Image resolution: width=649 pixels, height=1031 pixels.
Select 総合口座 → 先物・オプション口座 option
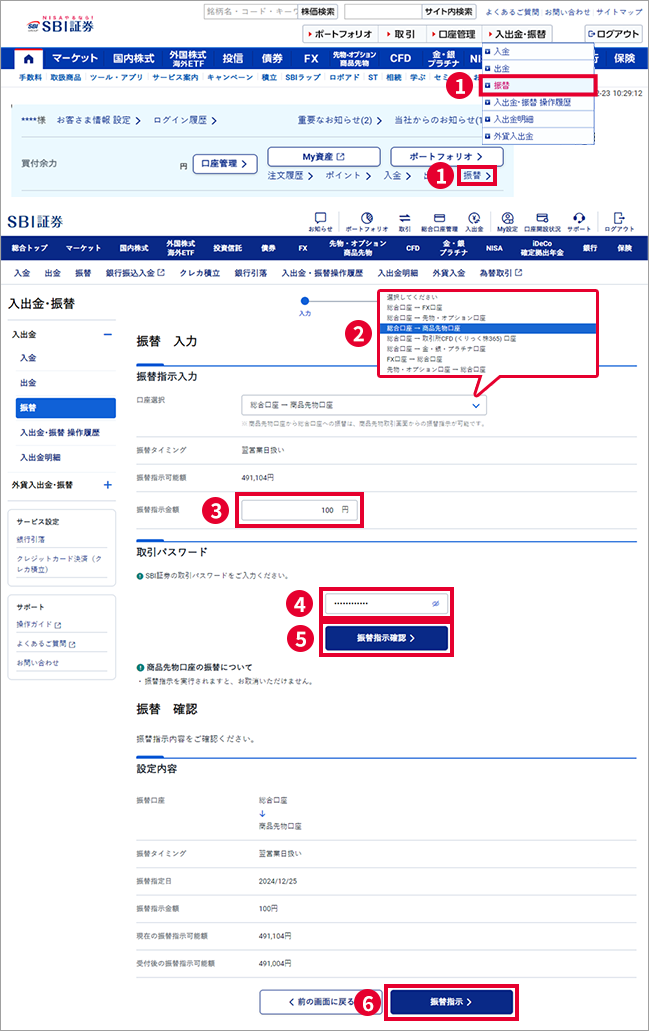(436, 318)
